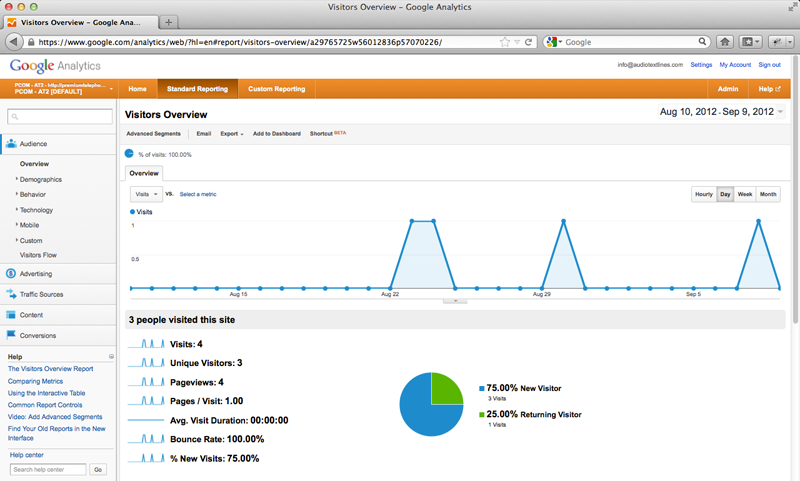Screen dimensions: 800x481
Task: Click the sidebar report search field
Action: (x=60, y=116)
